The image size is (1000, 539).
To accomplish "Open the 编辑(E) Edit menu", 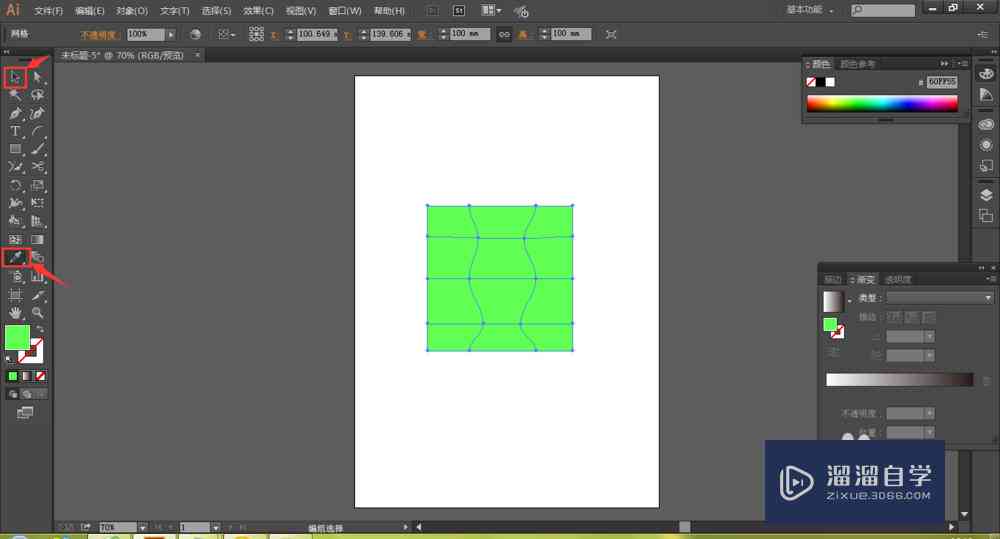I will [89, 11].
